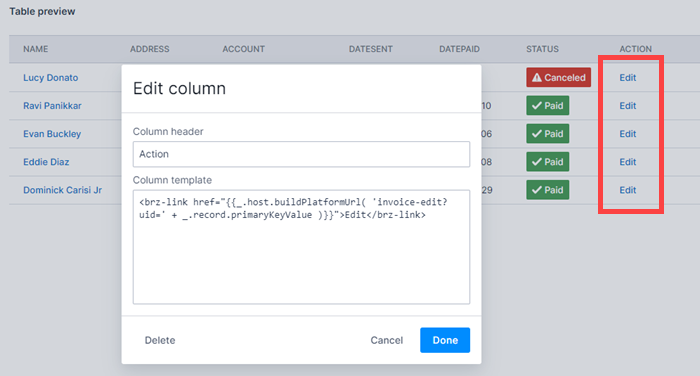The image size is (700, 376).
Task: Click Paid badge in Eddie Diaz row
Action: point(548,162)
